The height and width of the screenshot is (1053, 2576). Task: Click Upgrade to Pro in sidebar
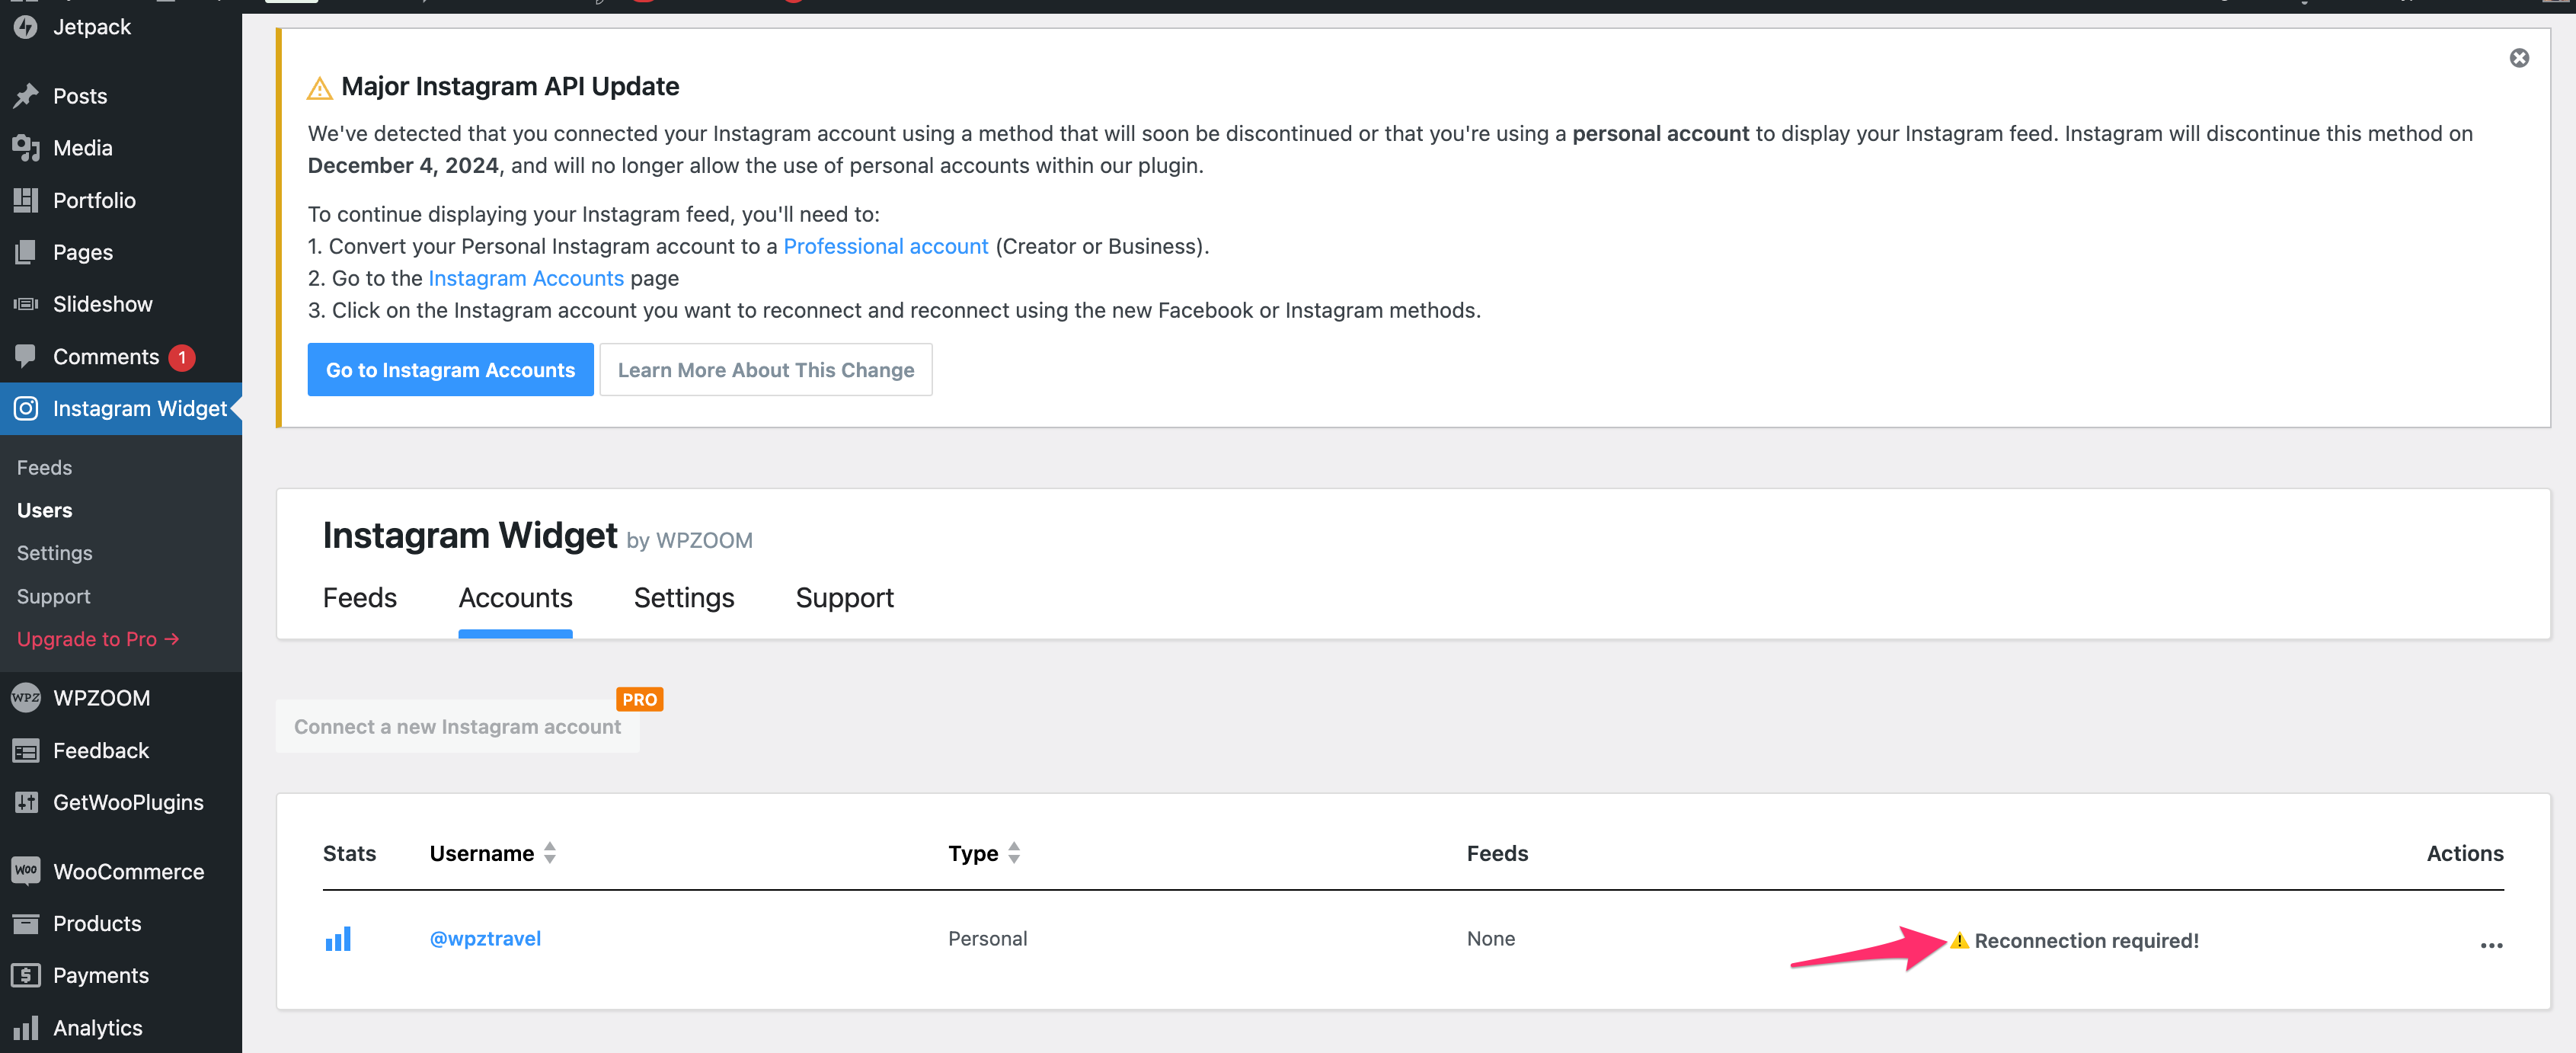click(97, 638)
